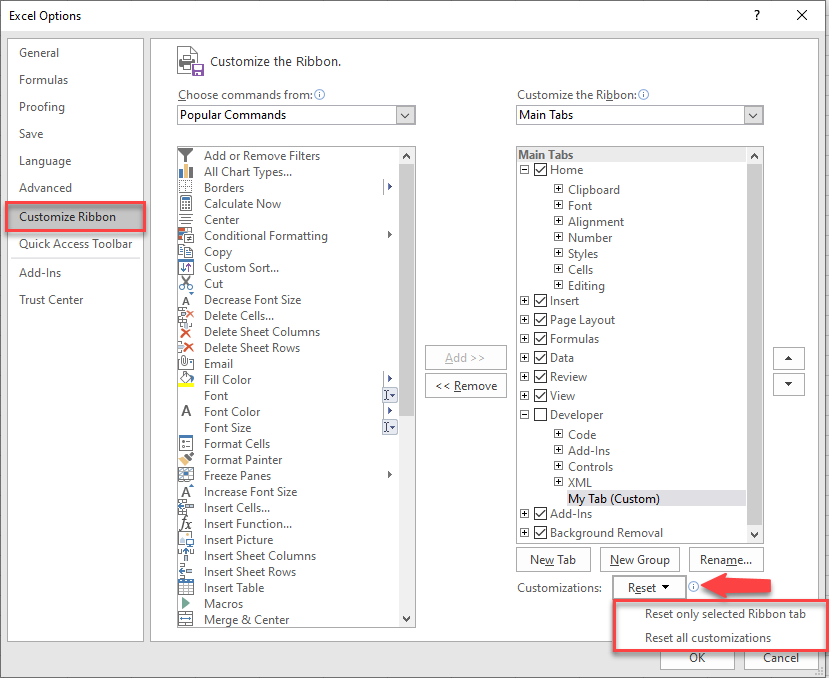Click the Delete Sheet Columns icon
This screenshot has height=678, width=829.
pos(186,332)
